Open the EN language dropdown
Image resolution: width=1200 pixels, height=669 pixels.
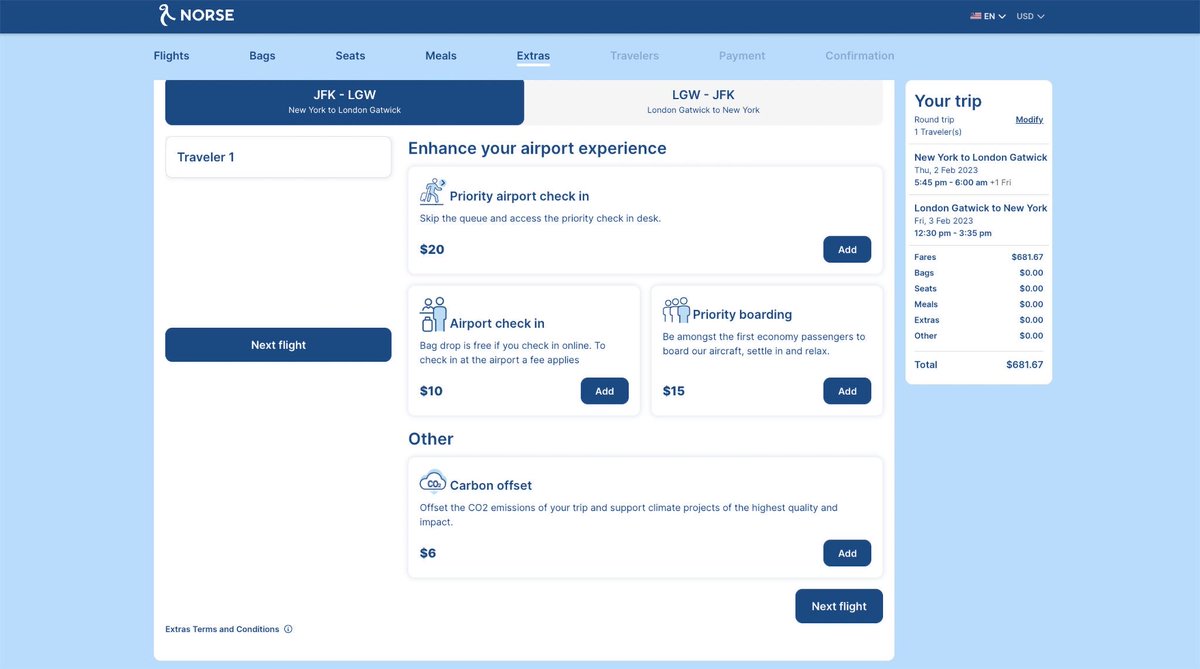point(995,16)
